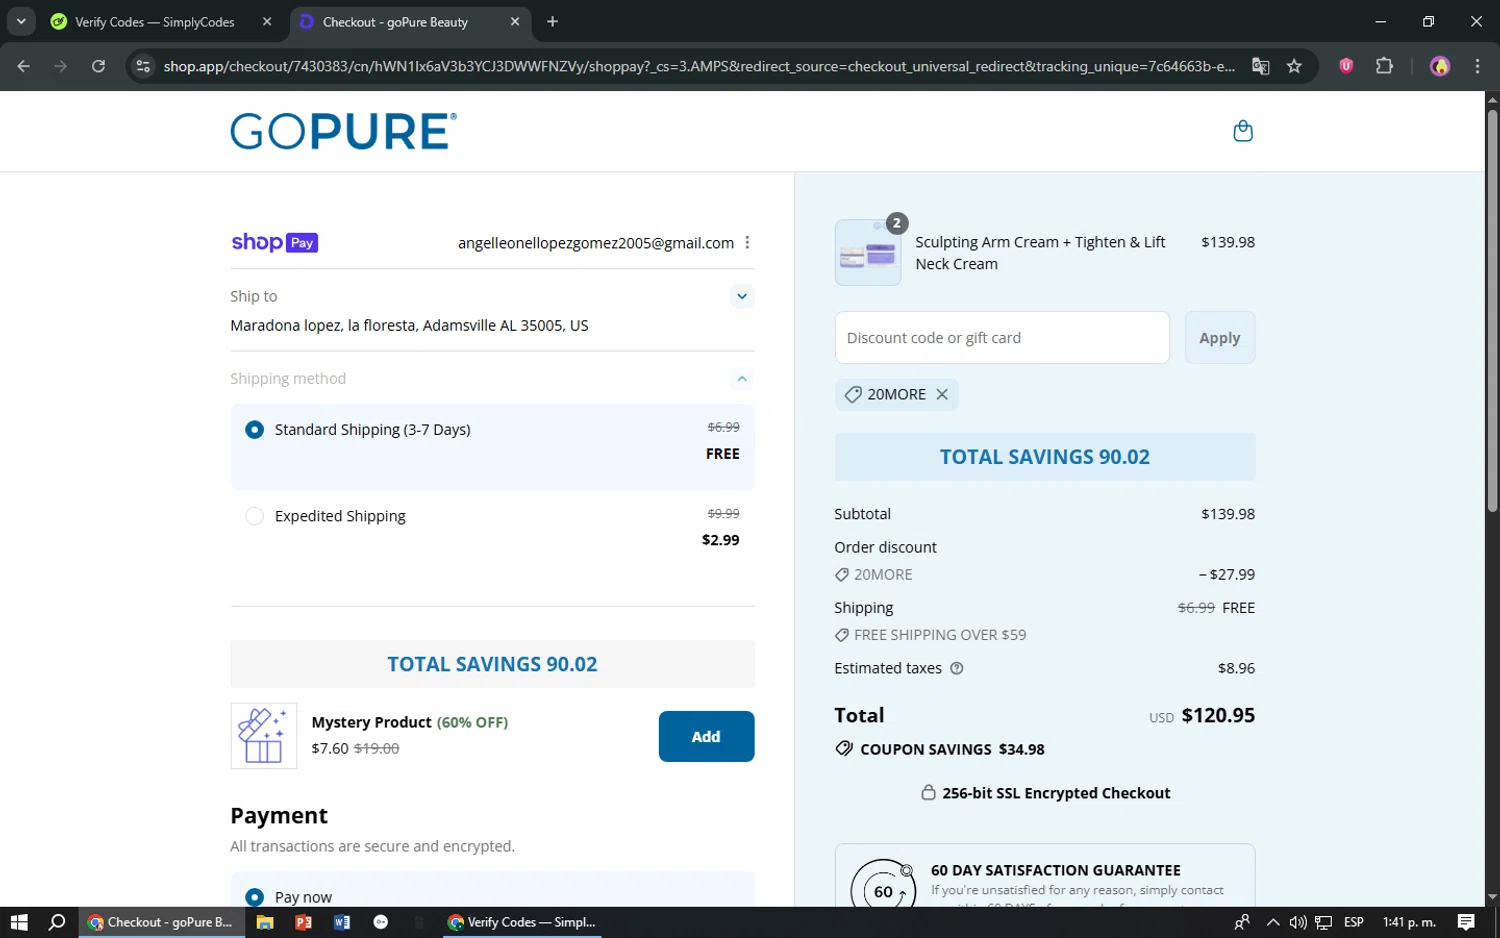Click the ESP language indicator

pyautogui.click(x=1354, y=922)
